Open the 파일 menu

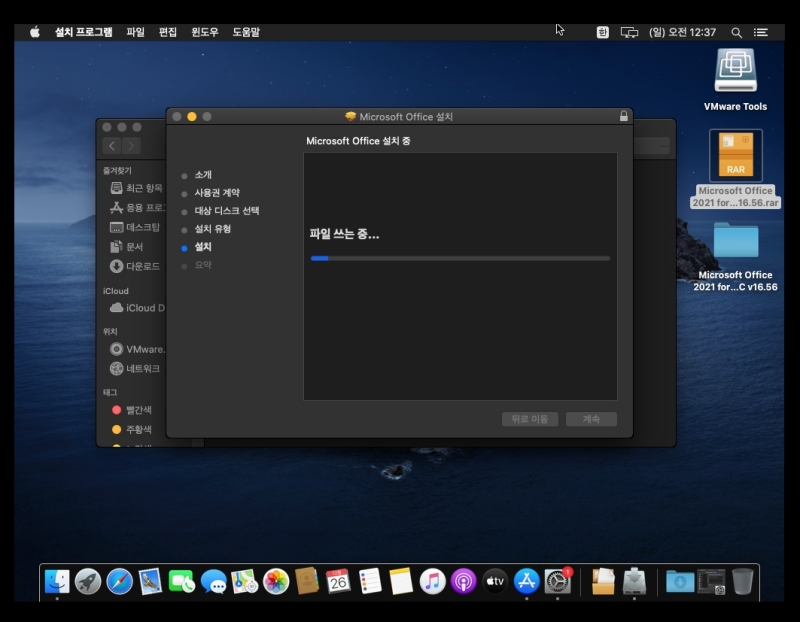(x=136, y=32)
